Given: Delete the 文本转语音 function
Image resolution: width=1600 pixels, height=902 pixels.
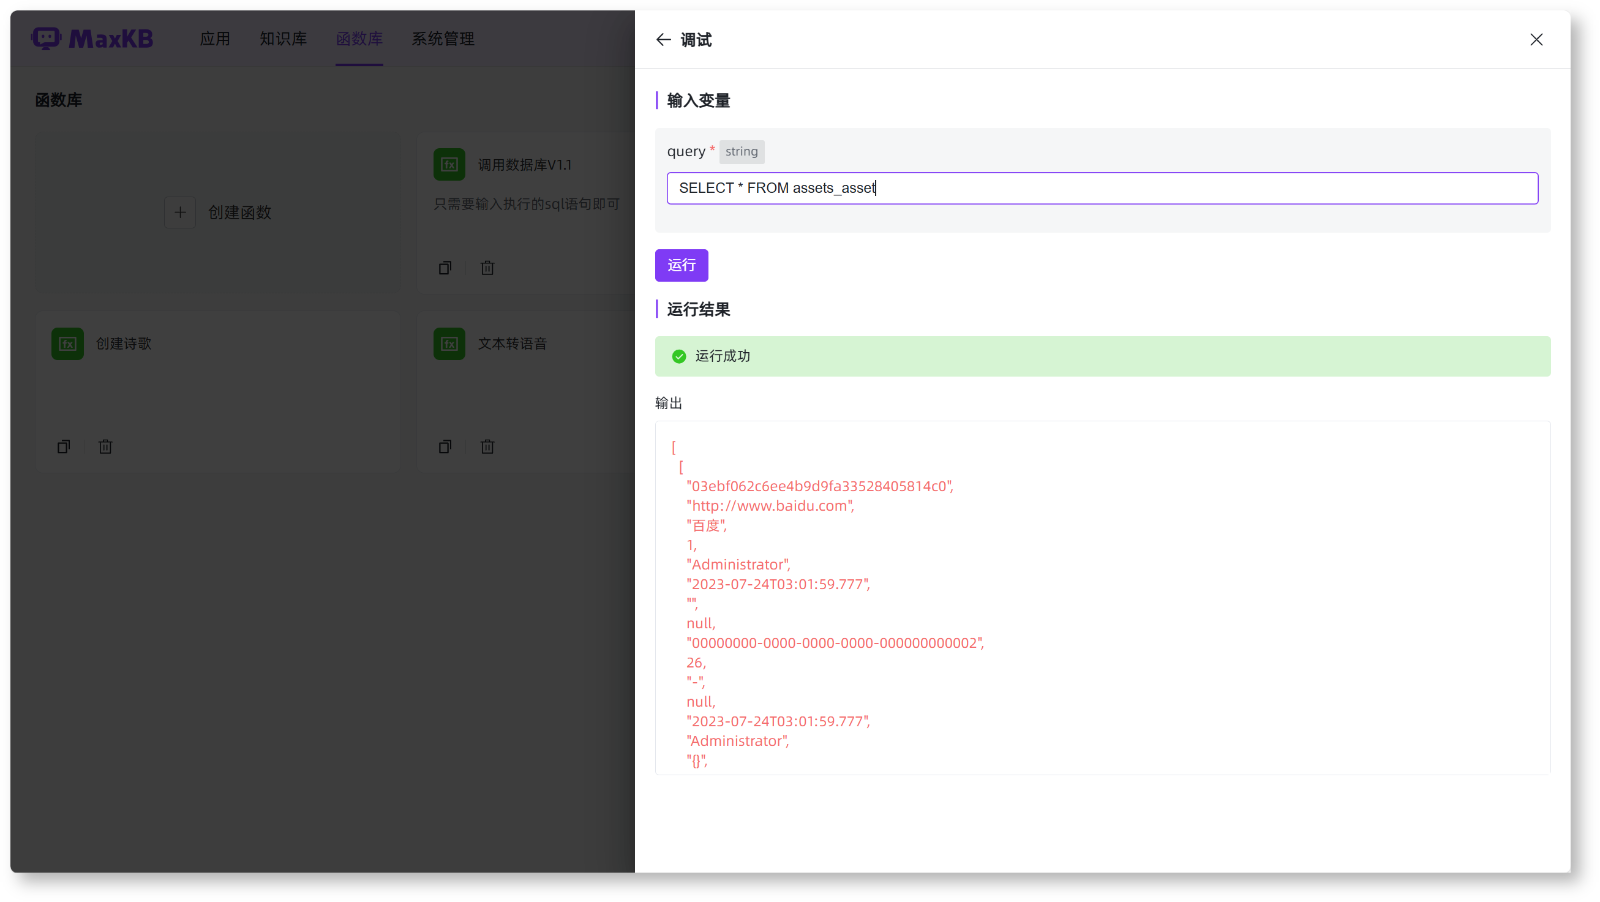Looking at the screenshot, I should tap(487, 447).
